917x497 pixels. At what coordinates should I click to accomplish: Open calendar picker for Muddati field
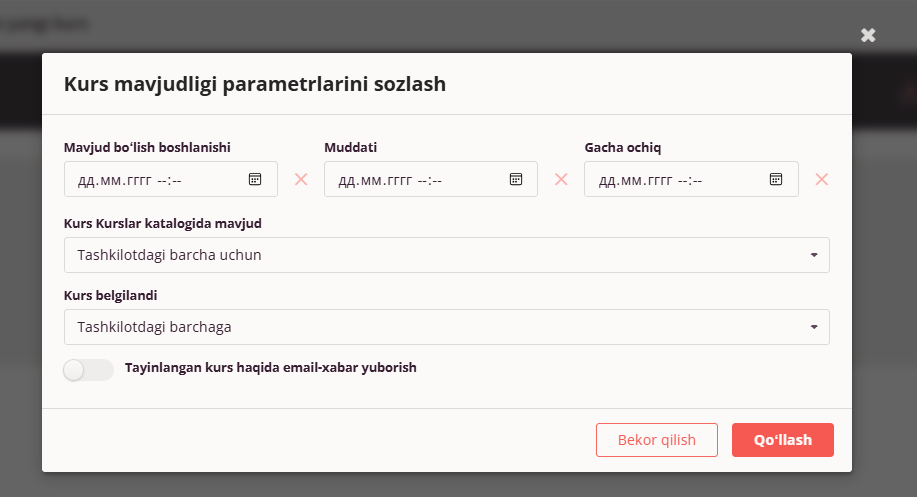coord(516,179)
